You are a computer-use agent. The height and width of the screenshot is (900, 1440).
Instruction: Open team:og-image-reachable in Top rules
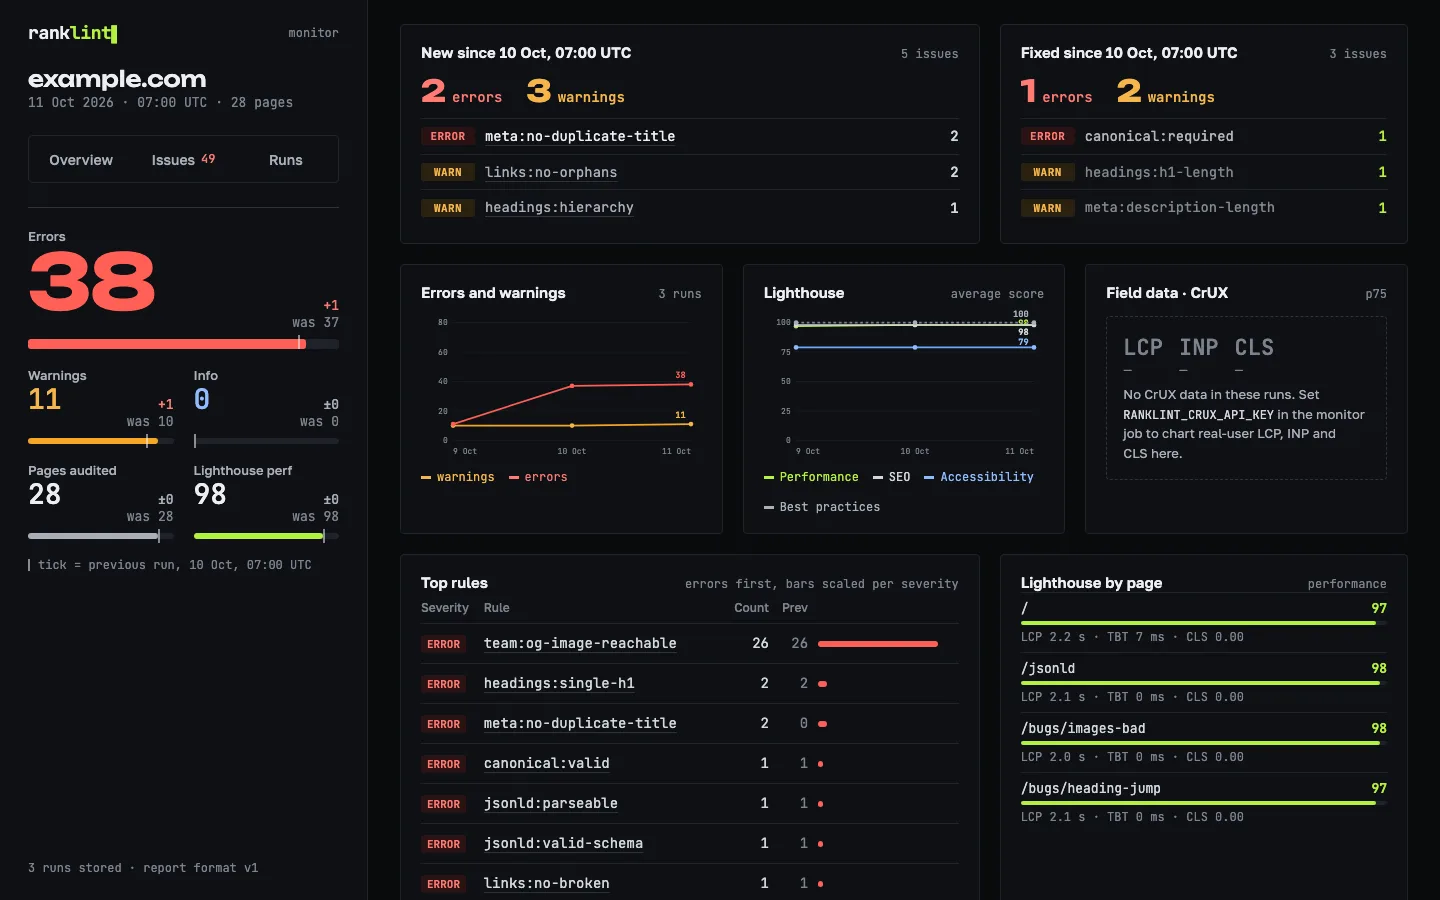pos(580,643)
